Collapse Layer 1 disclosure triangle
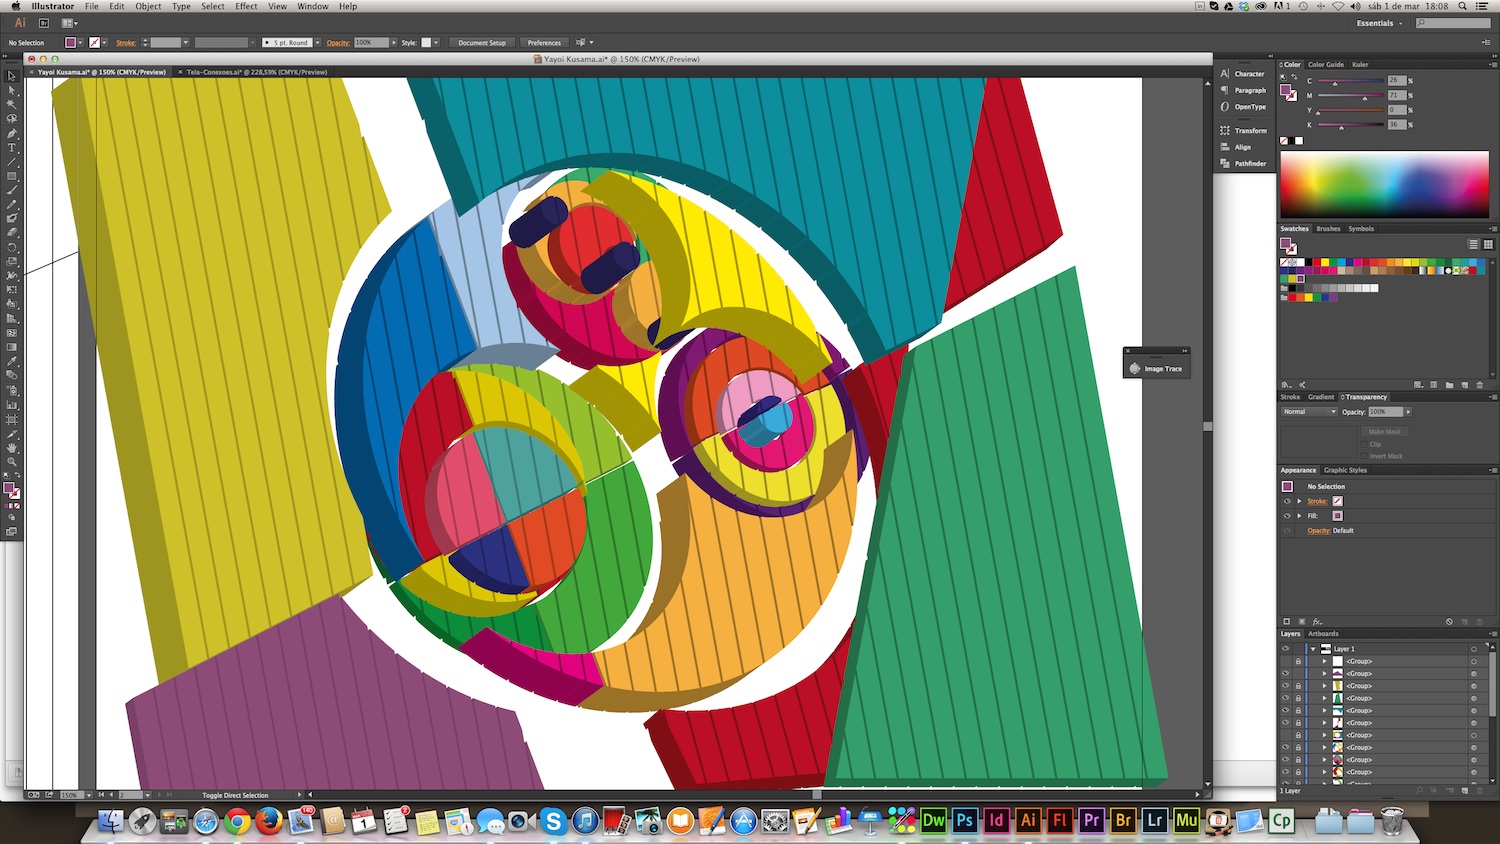This screenshot has width=1500, height=844. (1313, 649)
